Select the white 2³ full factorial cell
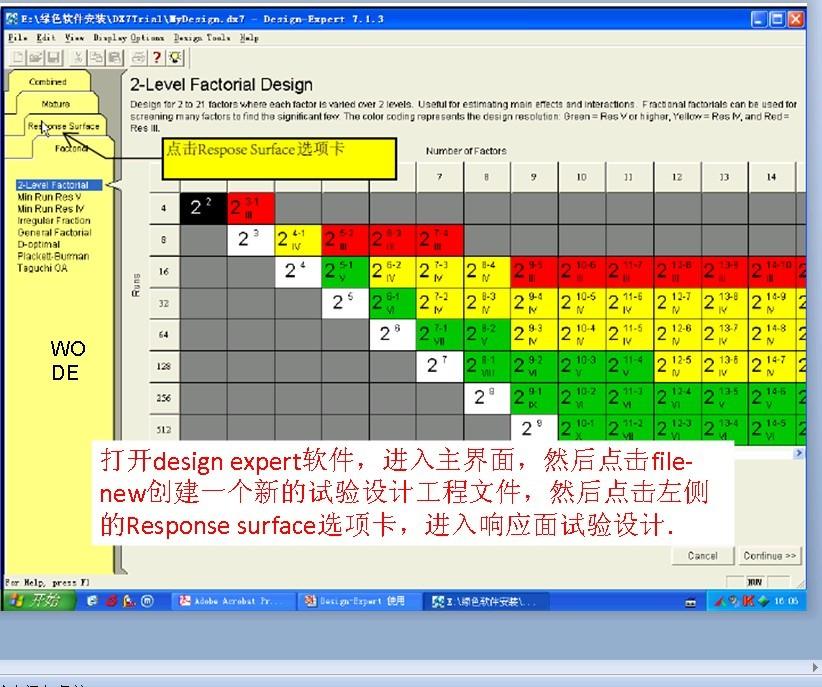822x687 pixels. pyautogui.click(x=251, y=240)
